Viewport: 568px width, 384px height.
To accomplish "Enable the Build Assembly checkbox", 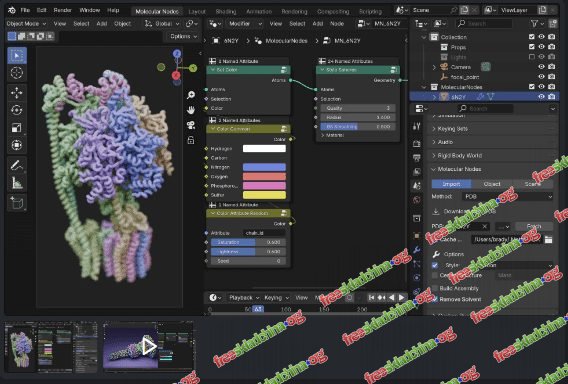I will [x=435, y=288].
